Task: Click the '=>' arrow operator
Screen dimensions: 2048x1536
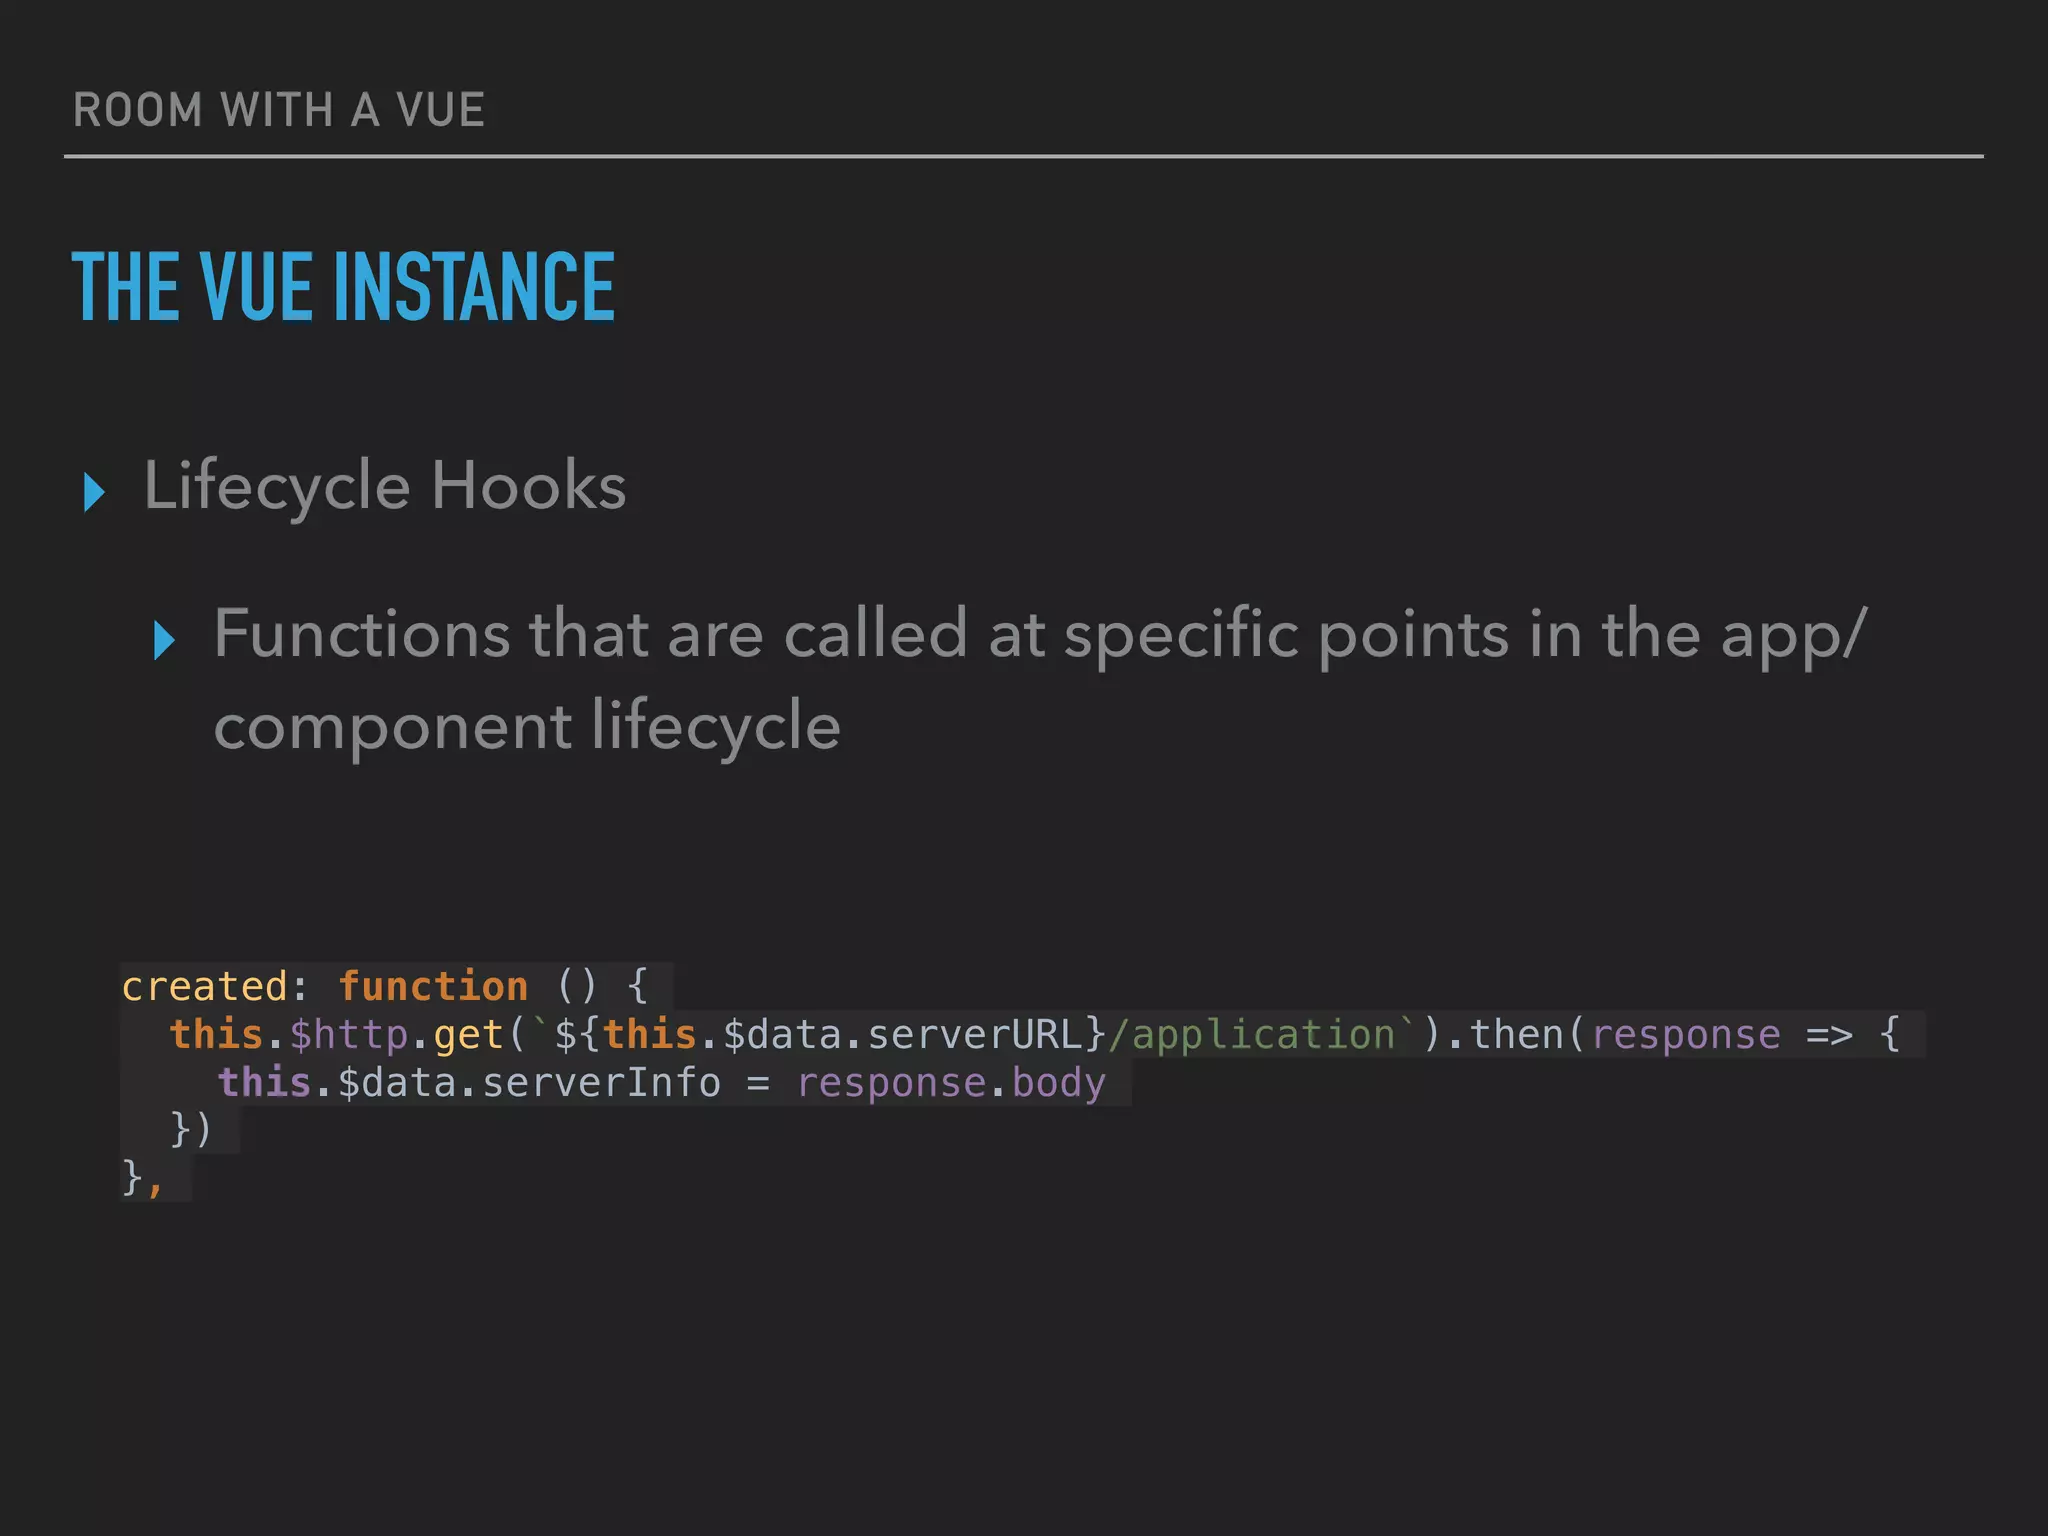Action: click(x=1829, y=1035)
